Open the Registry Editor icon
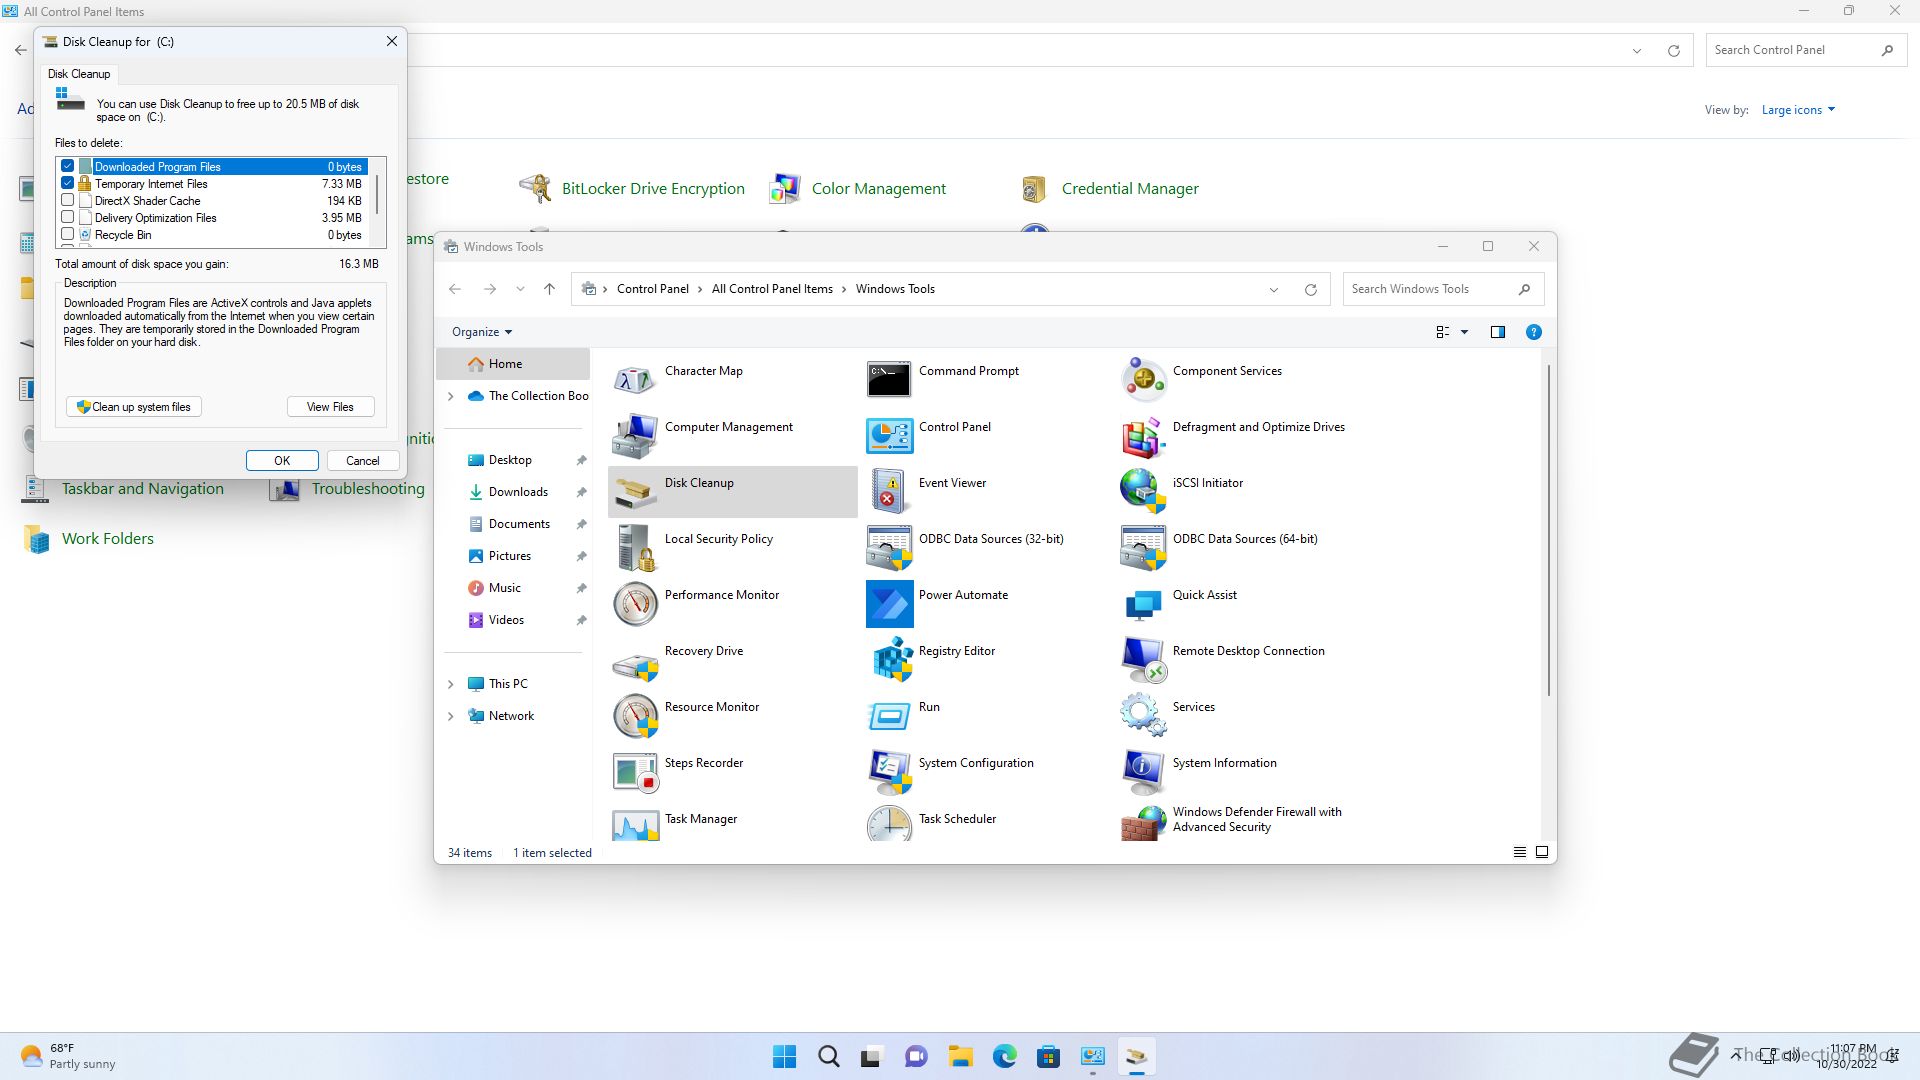 [890, 659]
